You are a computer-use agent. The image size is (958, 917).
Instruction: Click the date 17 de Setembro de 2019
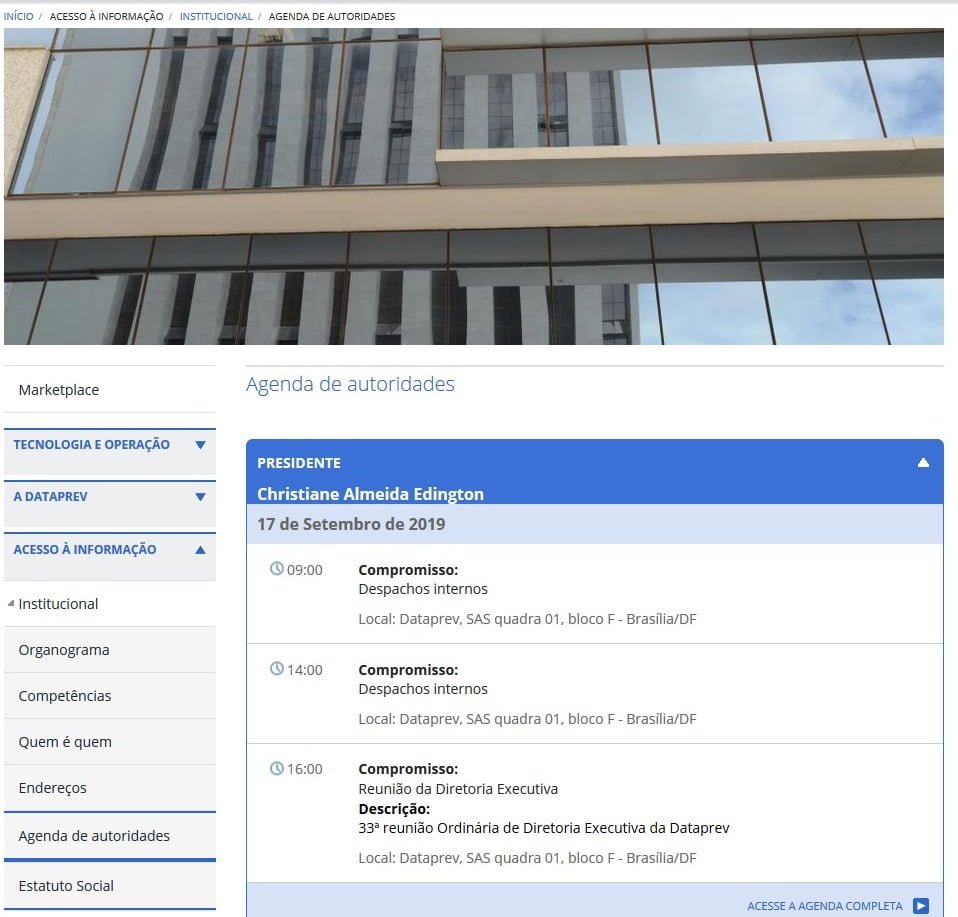pyautogui.click(x=351, y=524)
